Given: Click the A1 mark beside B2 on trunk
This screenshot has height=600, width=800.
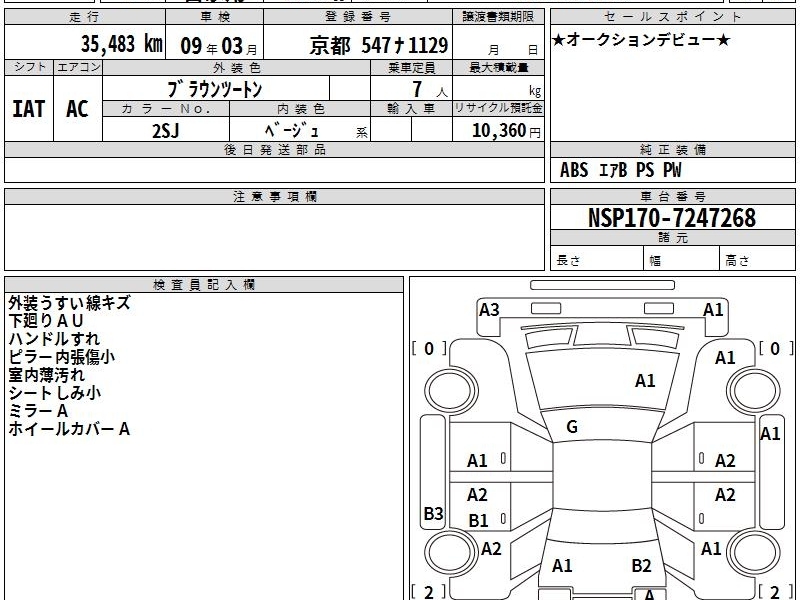Looking at the screenshot, I should 562,565.
